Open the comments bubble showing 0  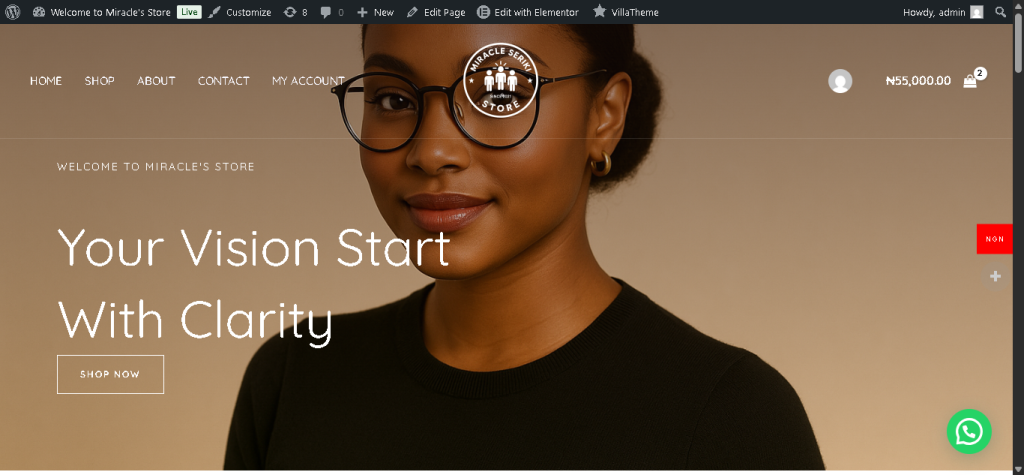[x=332, y=12]
